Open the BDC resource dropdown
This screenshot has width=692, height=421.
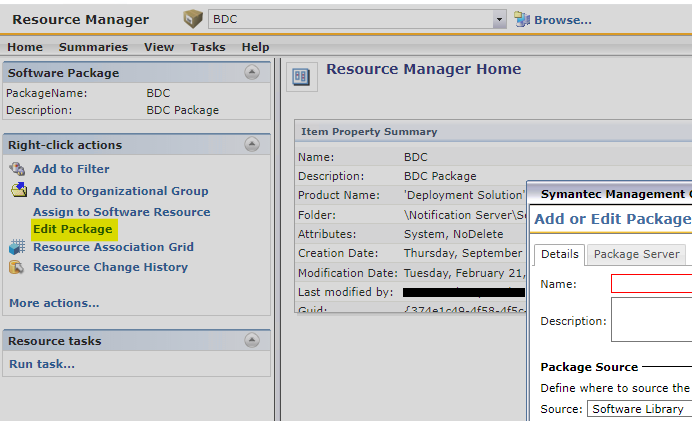pyautogui.click(x=500, y=19)
